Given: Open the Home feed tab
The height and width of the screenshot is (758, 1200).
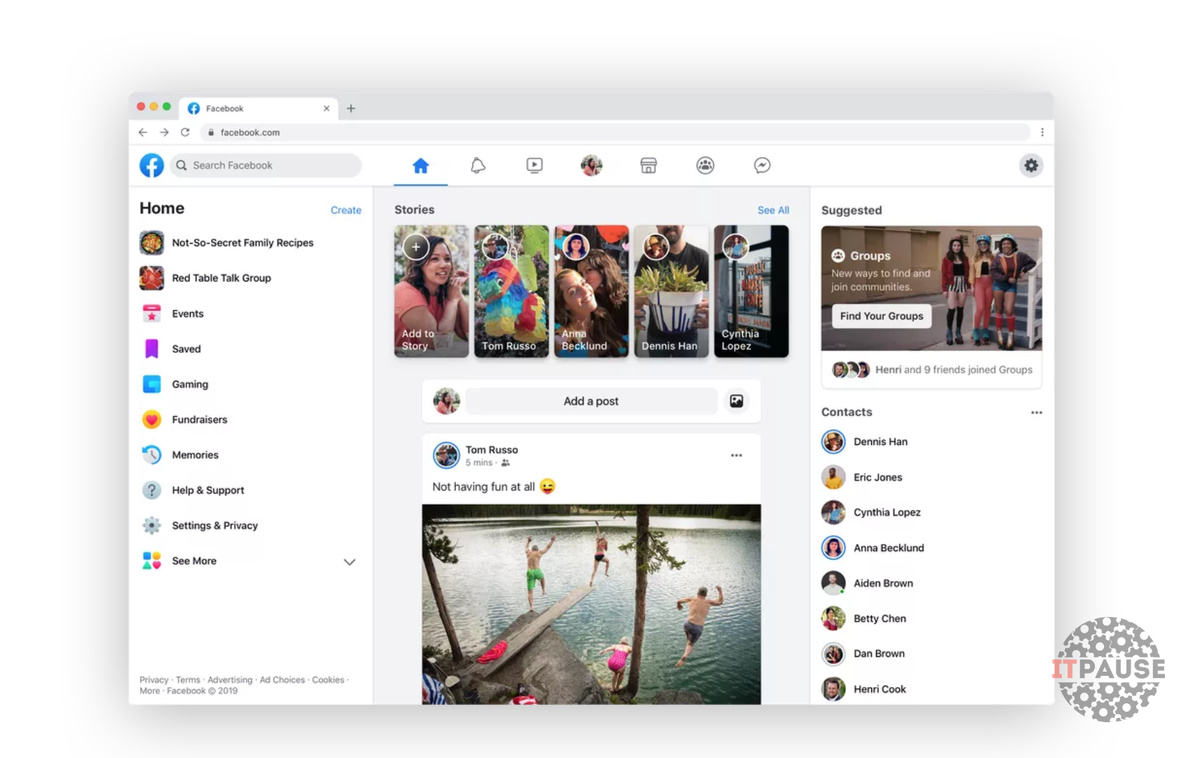Looking at the screenshot, I should 421,166.
